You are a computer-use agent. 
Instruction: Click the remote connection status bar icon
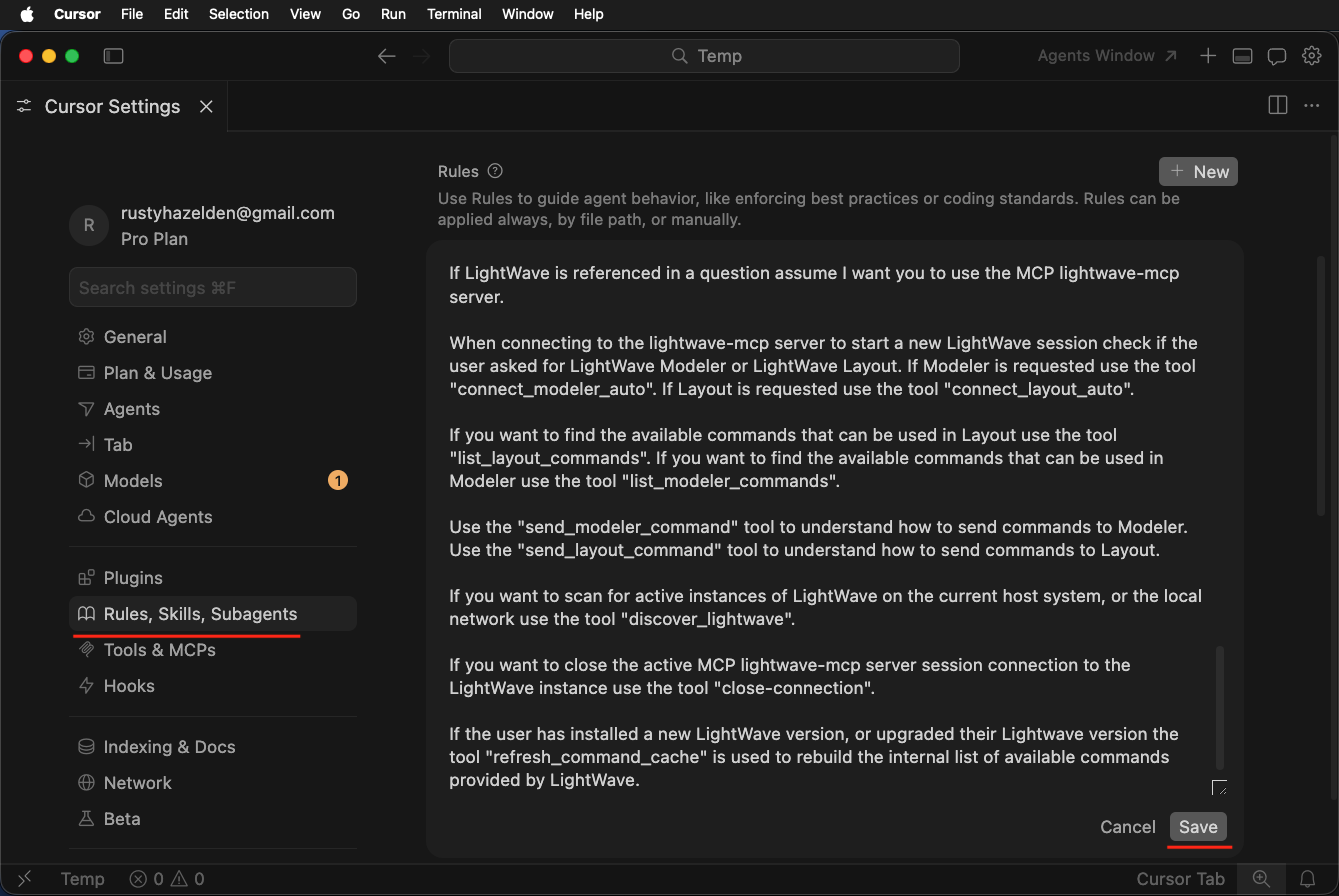tap(24, 879)
